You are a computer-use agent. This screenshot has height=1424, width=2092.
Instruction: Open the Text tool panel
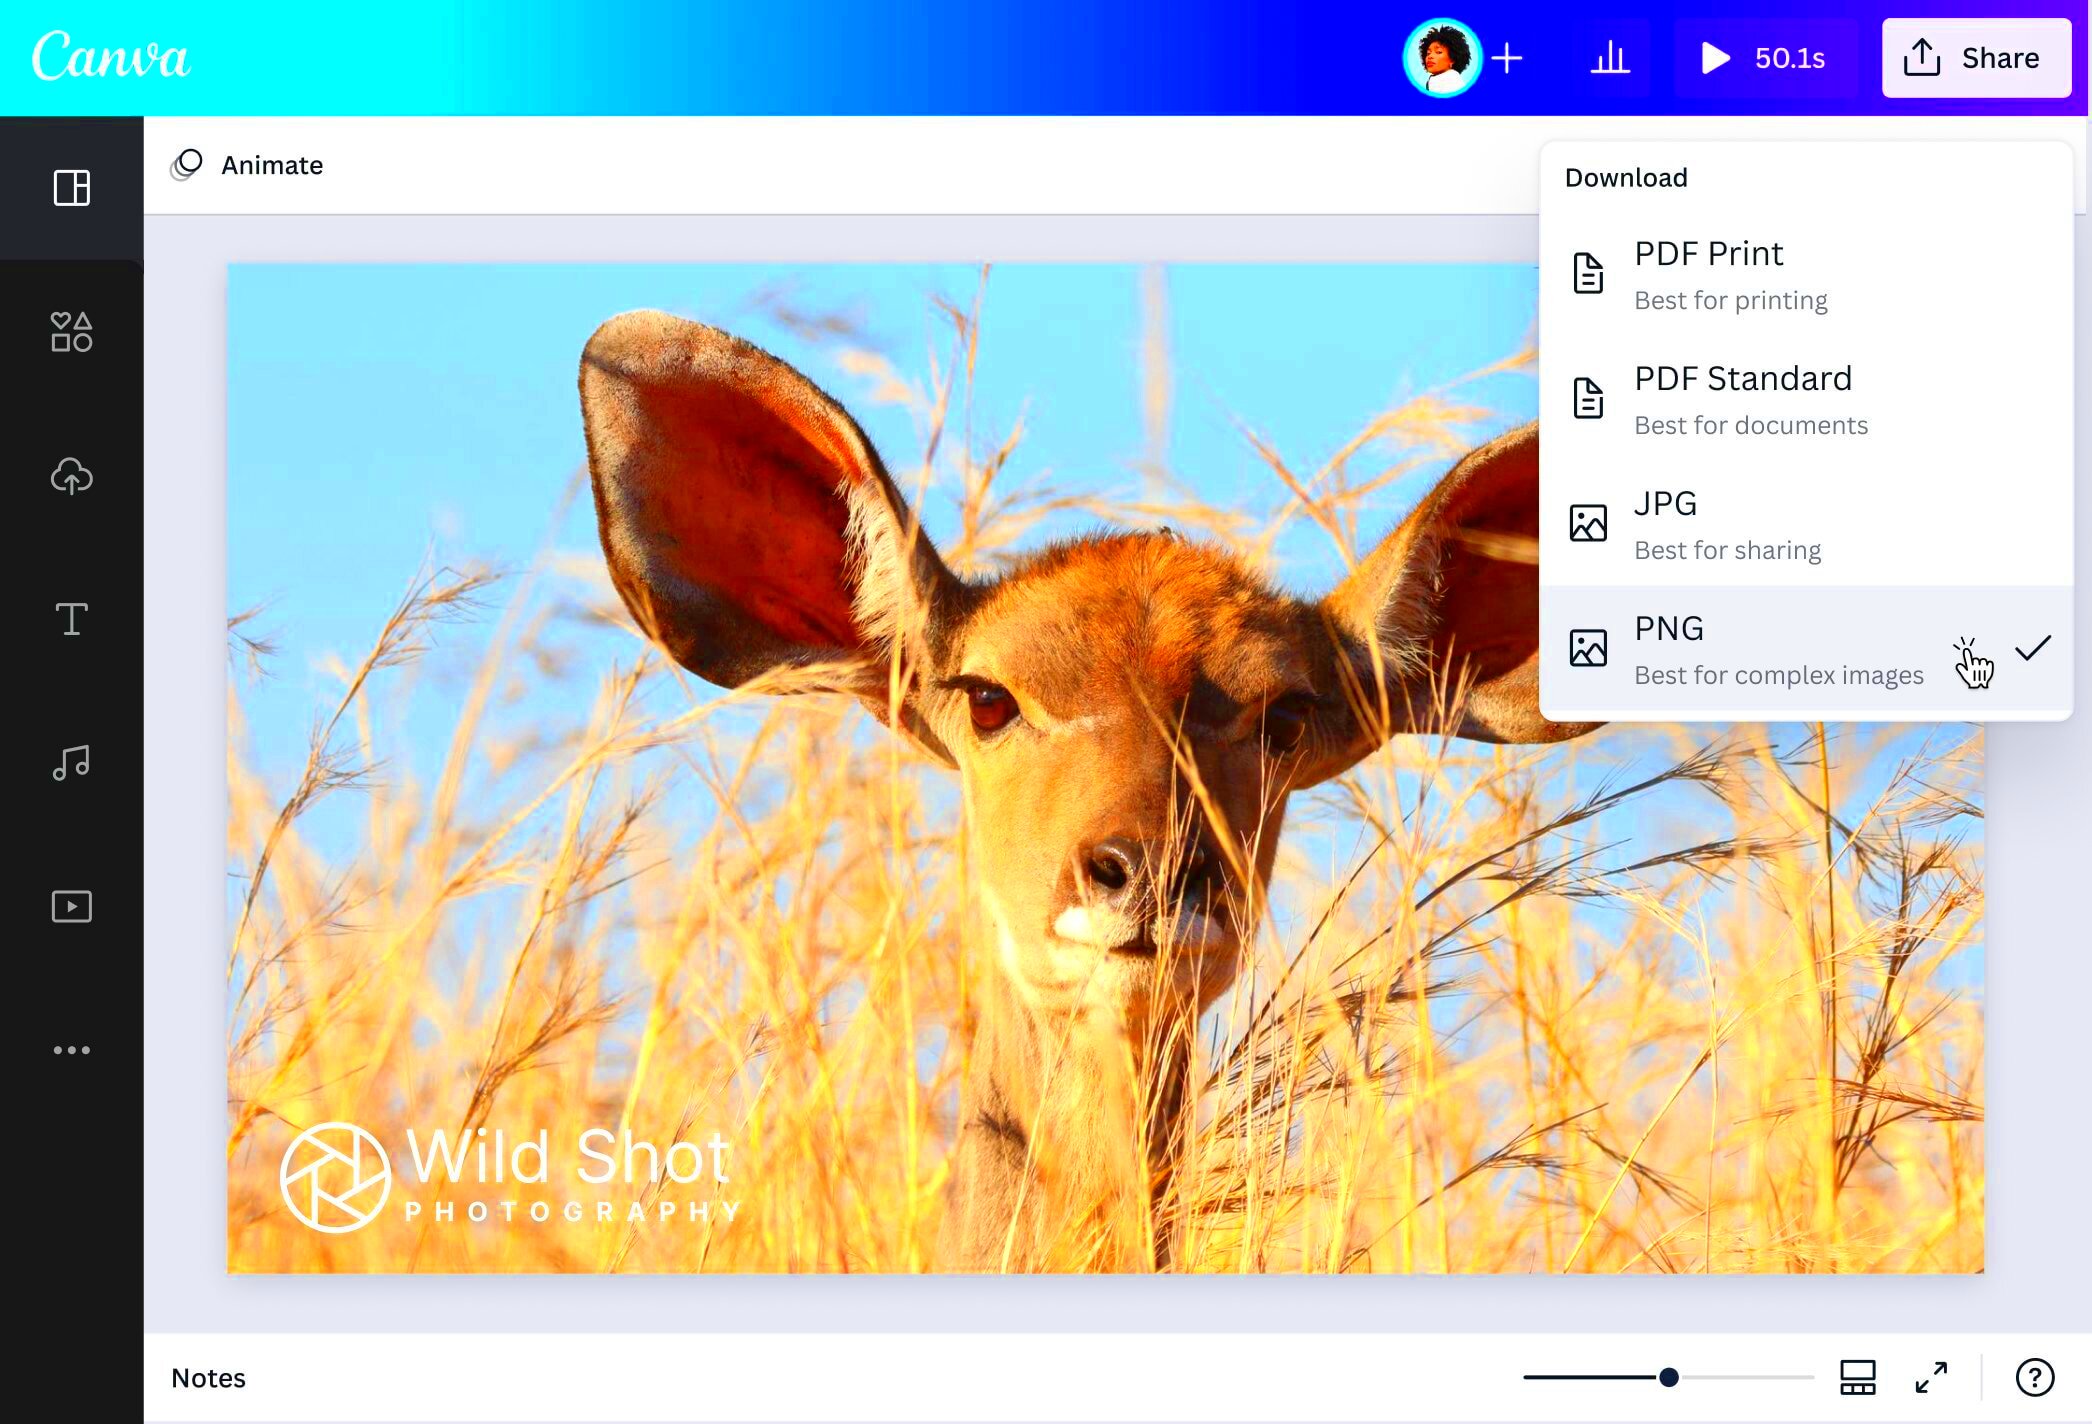click(x=71, y=620)
